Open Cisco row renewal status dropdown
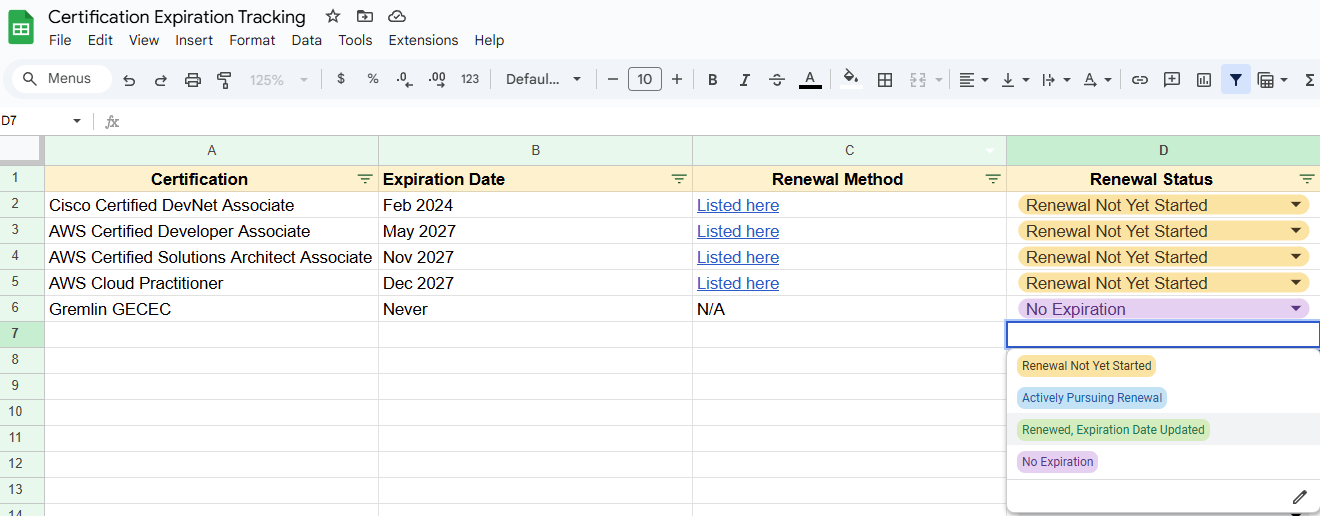This screenshot has height=516, width=1320. pyautogui.click(x=1296, y=205)
